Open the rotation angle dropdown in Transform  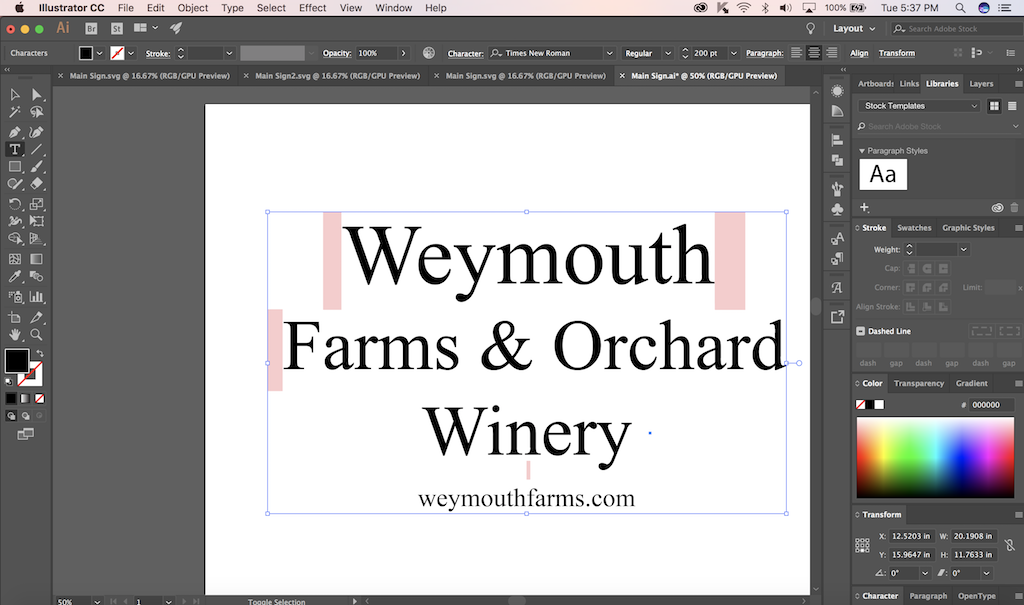tap(925, 574)
